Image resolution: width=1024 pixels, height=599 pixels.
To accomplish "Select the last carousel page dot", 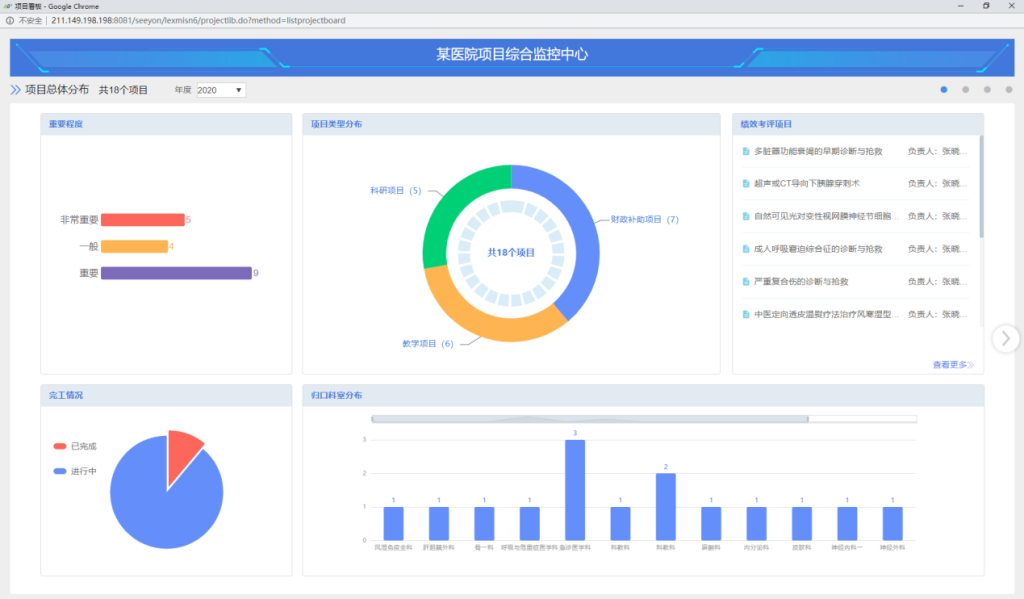I will point(1008,90).
